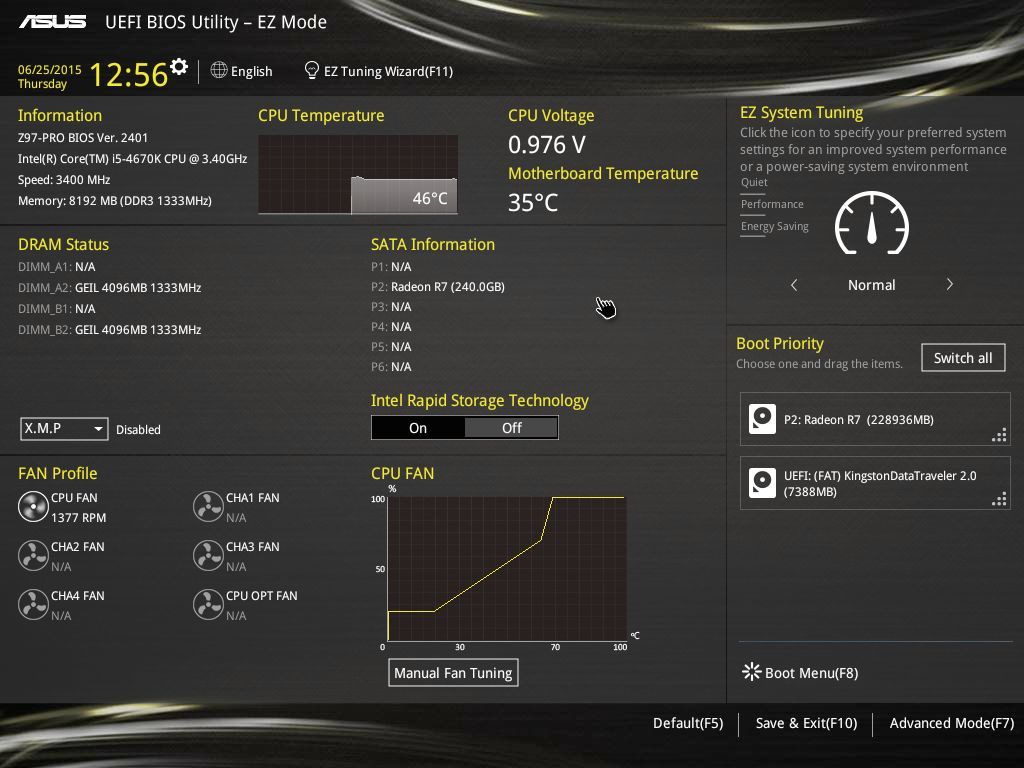Select the CHA1 FAN icon

tap(208, 507)
